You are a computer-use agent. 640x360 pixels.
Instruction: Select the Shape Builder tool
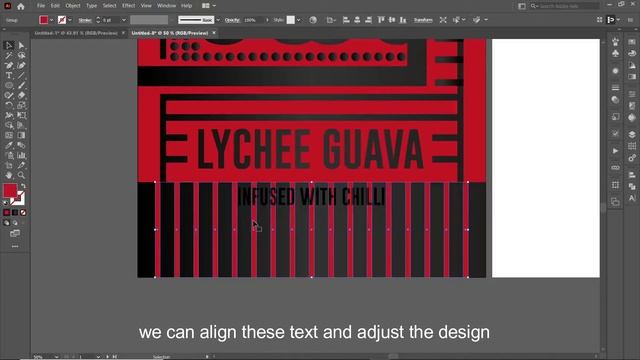[x=9, y=125]
